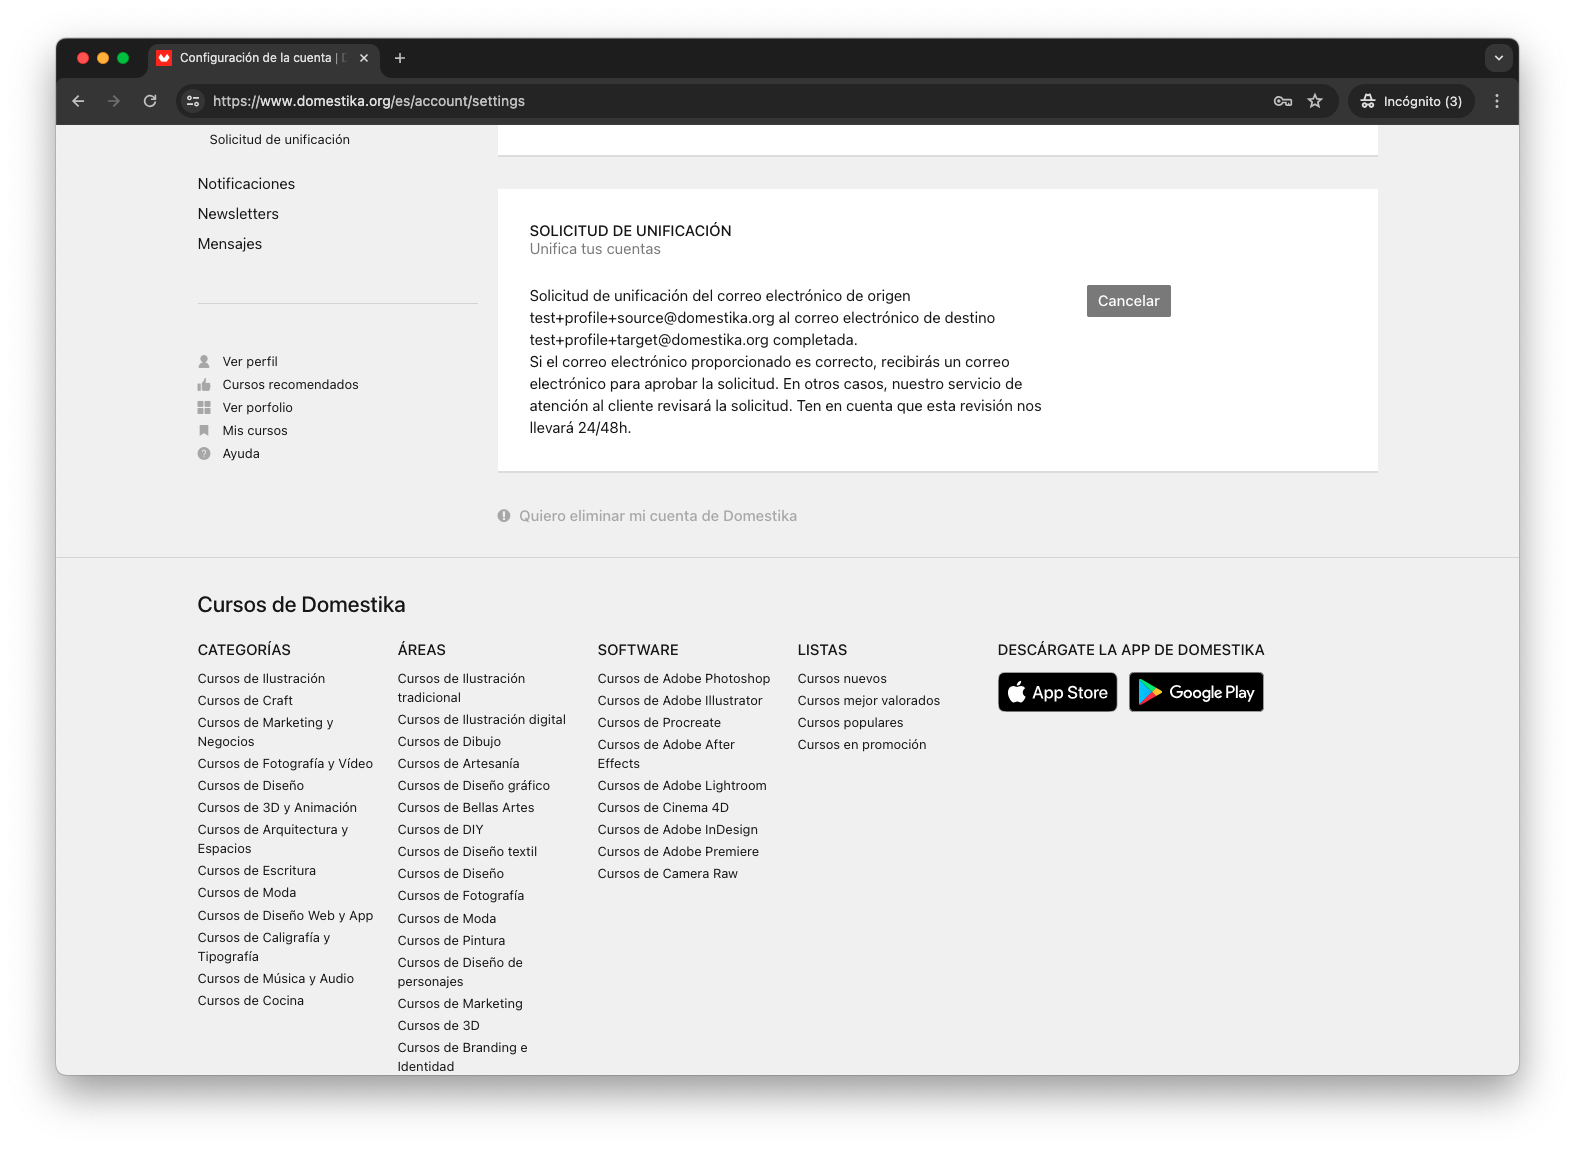Reload the page with the refresh icon
Screen dimensions: 1575x1149
click(150, 101)
